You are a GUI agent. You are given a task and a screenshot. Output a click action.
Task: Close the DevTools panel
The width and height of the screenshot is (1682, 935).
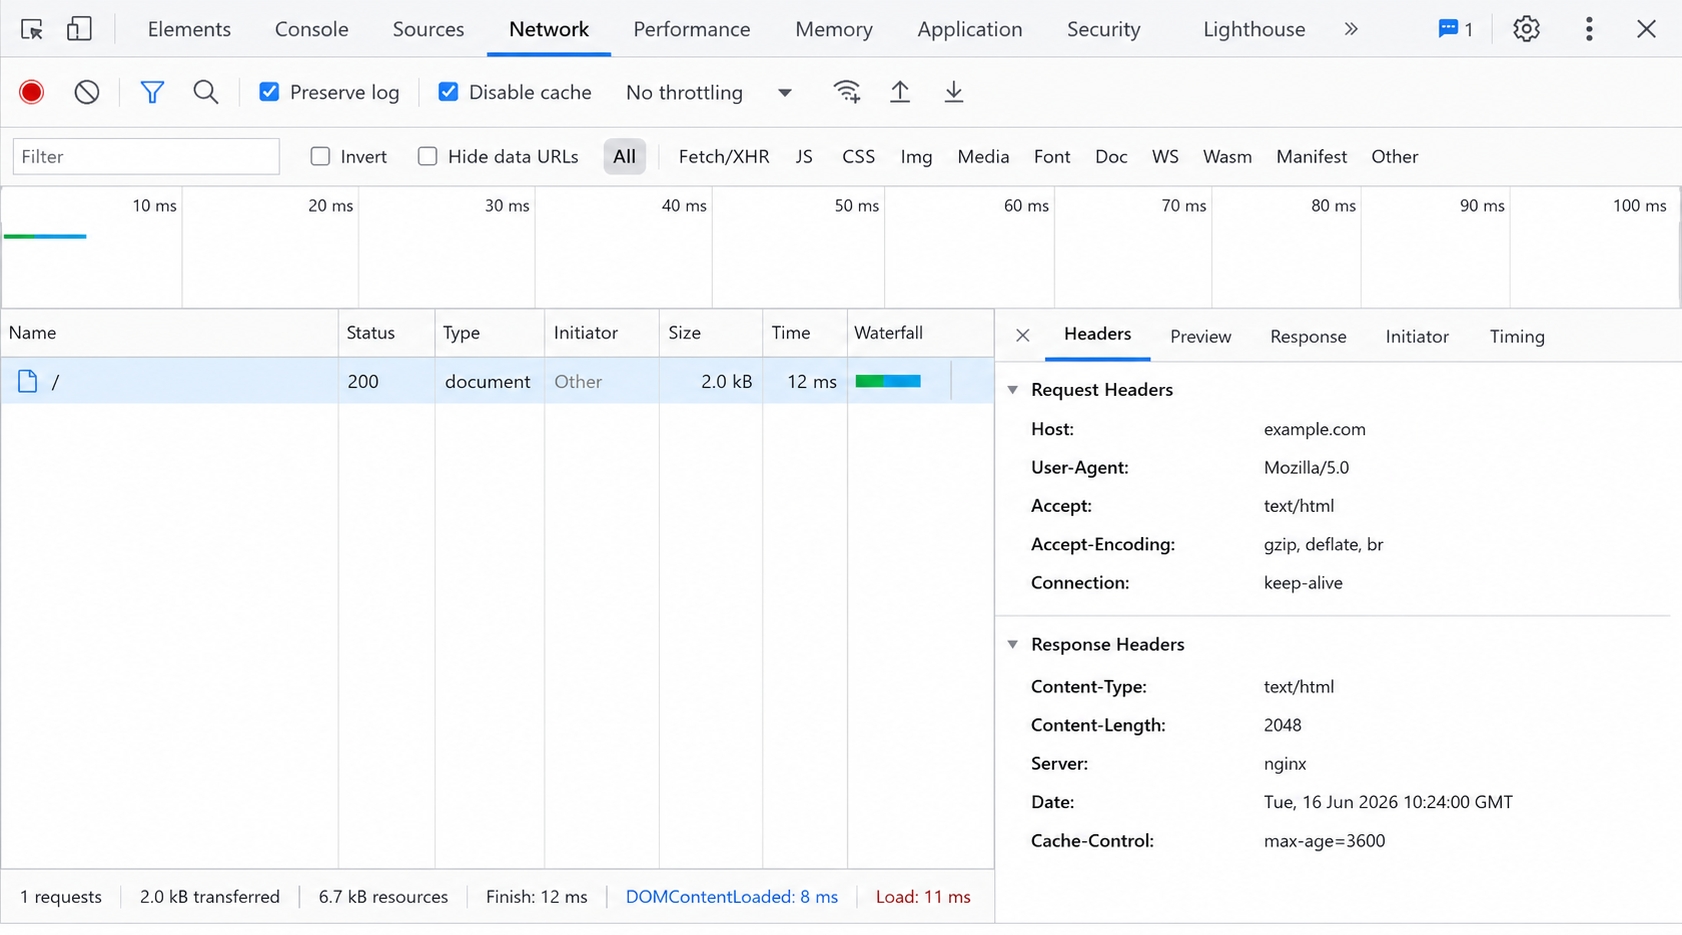[x=1646, y=29]
